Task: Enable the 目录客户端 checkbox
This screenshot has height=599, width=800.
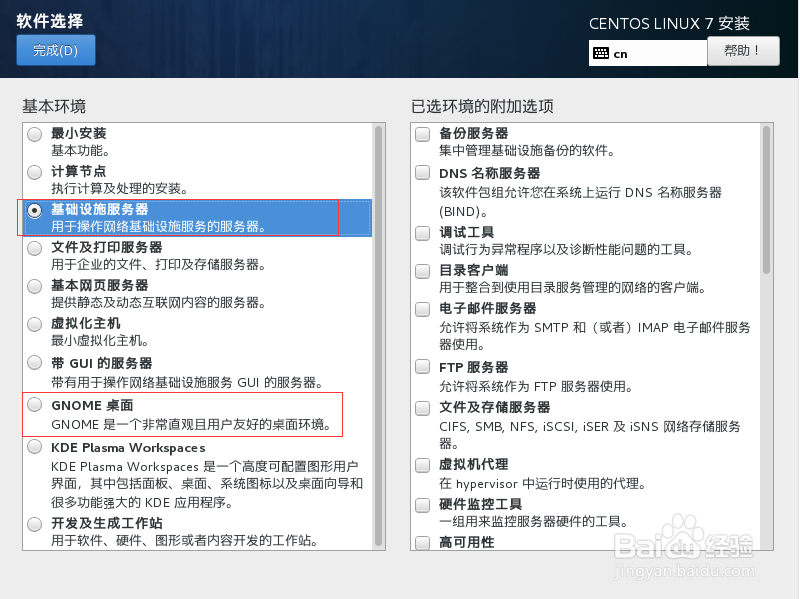Action: click(422, 271)
